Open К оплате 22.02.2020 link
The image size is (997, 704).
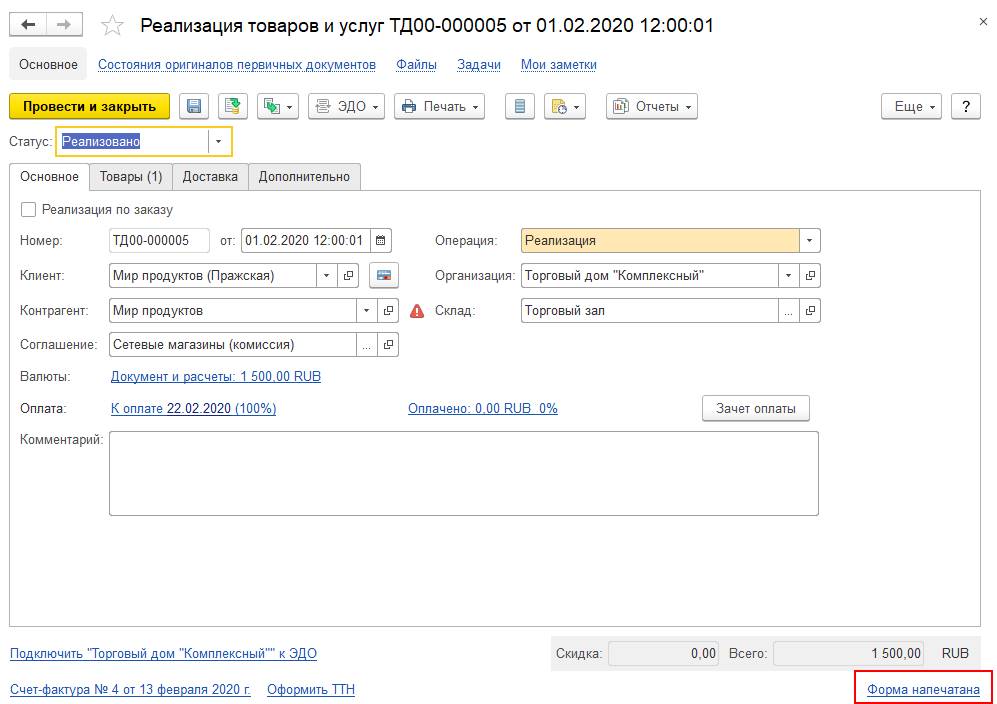[193, 408]
